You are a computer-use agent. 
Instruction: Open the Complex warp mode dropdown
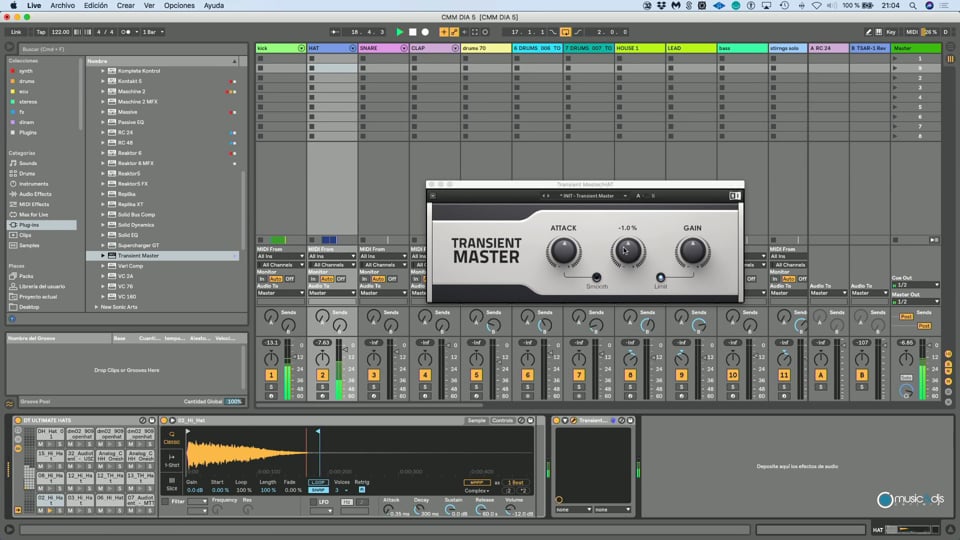coord(477,490)
